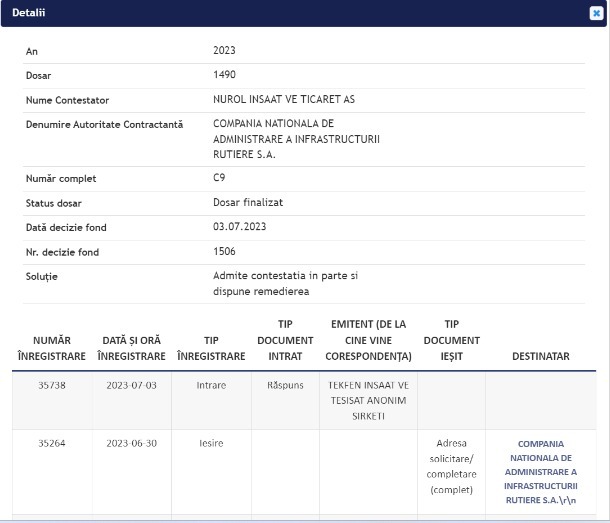
Task: Click the Dosar label
Action: [x=38, y=75]
